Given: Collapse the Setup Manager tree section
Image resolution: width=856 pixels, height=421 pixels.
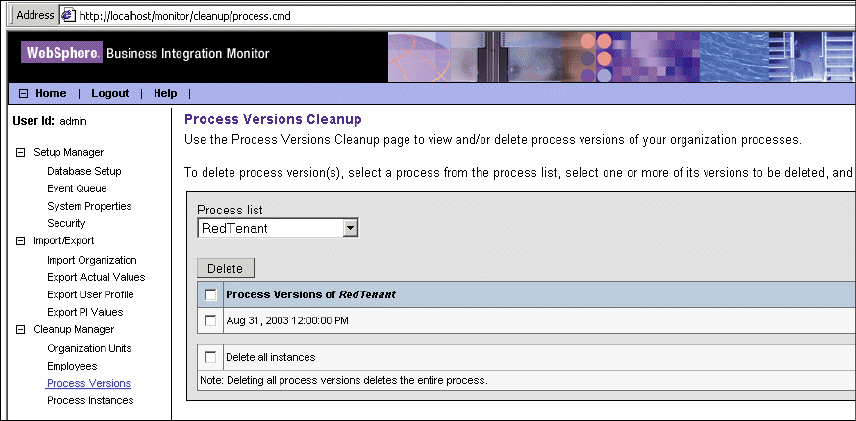Looking at the screenshot, I should (x=21, y=152).
